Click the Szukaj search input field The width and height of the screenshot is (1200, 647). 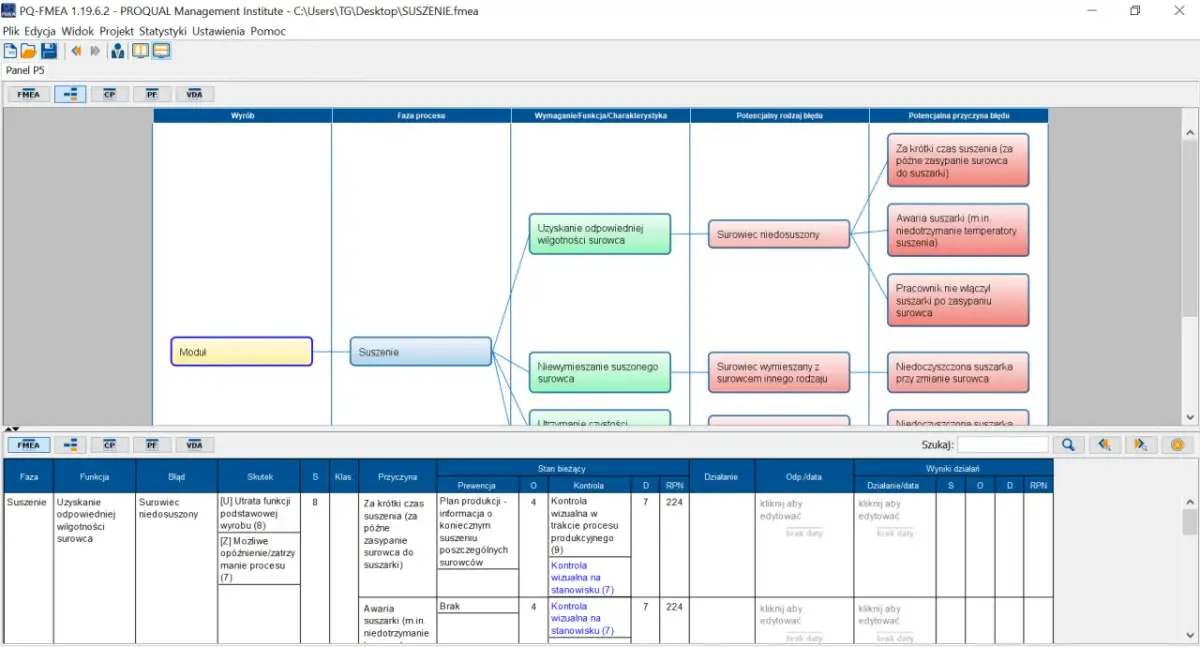(1002, 444)
